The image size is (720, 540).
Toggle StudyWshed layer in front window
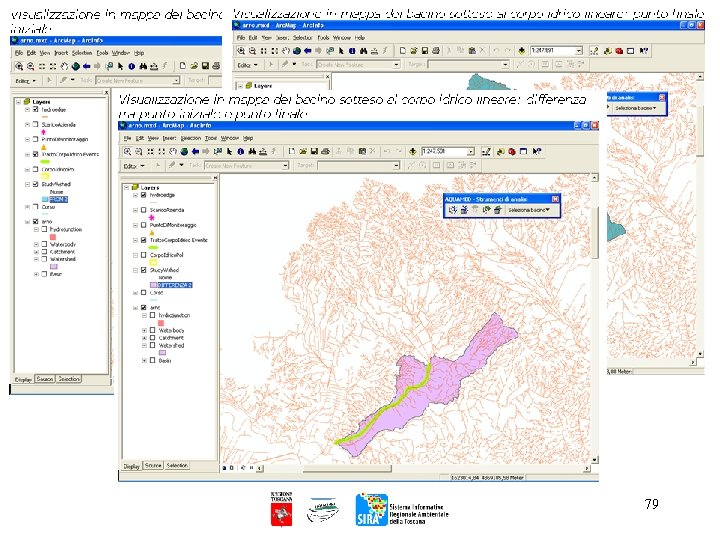point(143,270)
